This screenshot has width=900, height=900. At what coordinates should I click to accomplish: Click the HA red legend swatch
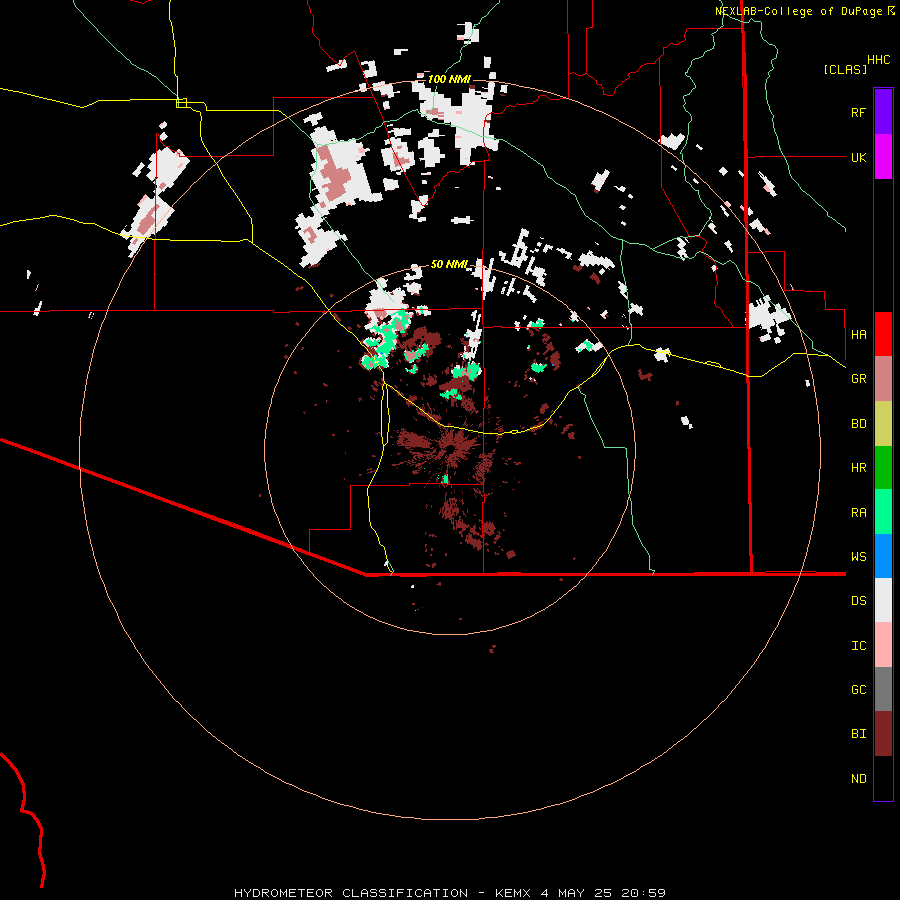[883, 334]
